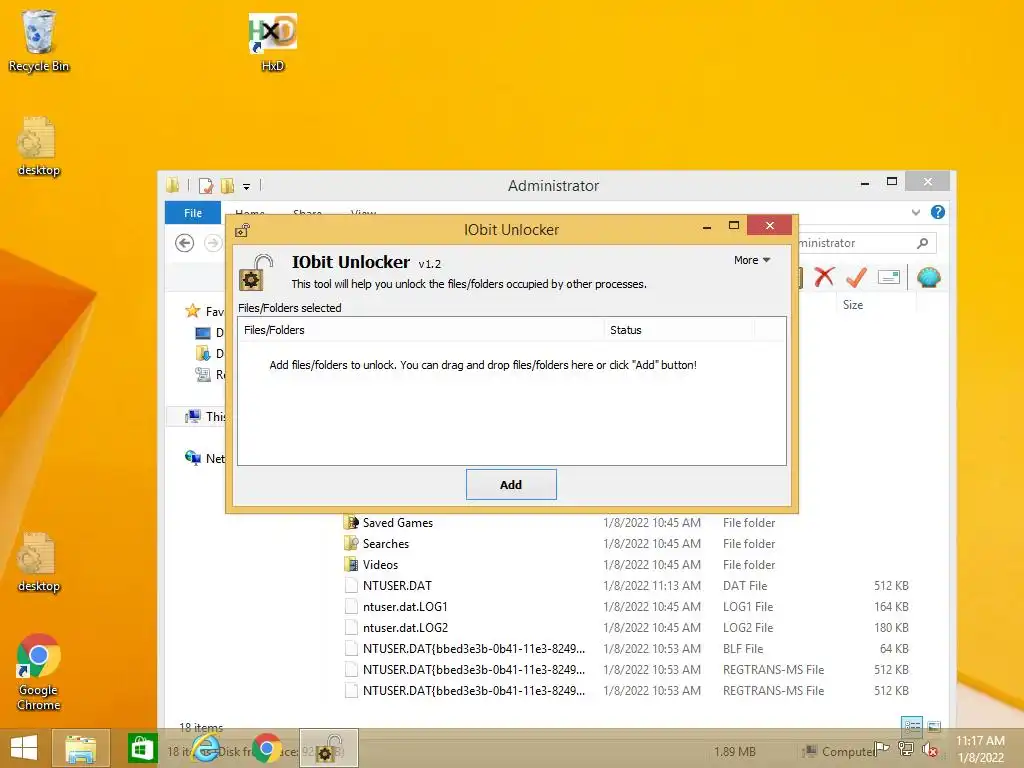Click the rename card icon in Explorer toolbar
1024x768 pixels.
pyautogui.click(x=889, y=277)
